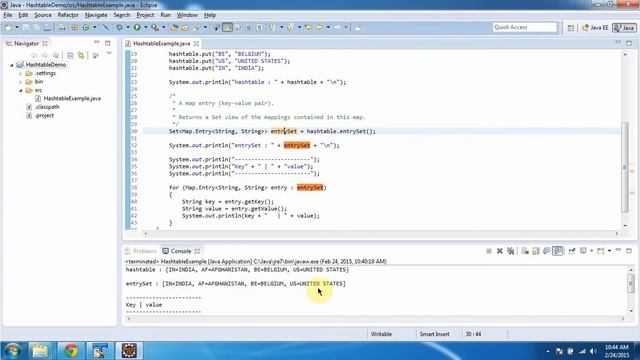Click the Open Type icon in toolbar
The image size is (640, 360).
[174, 28]
